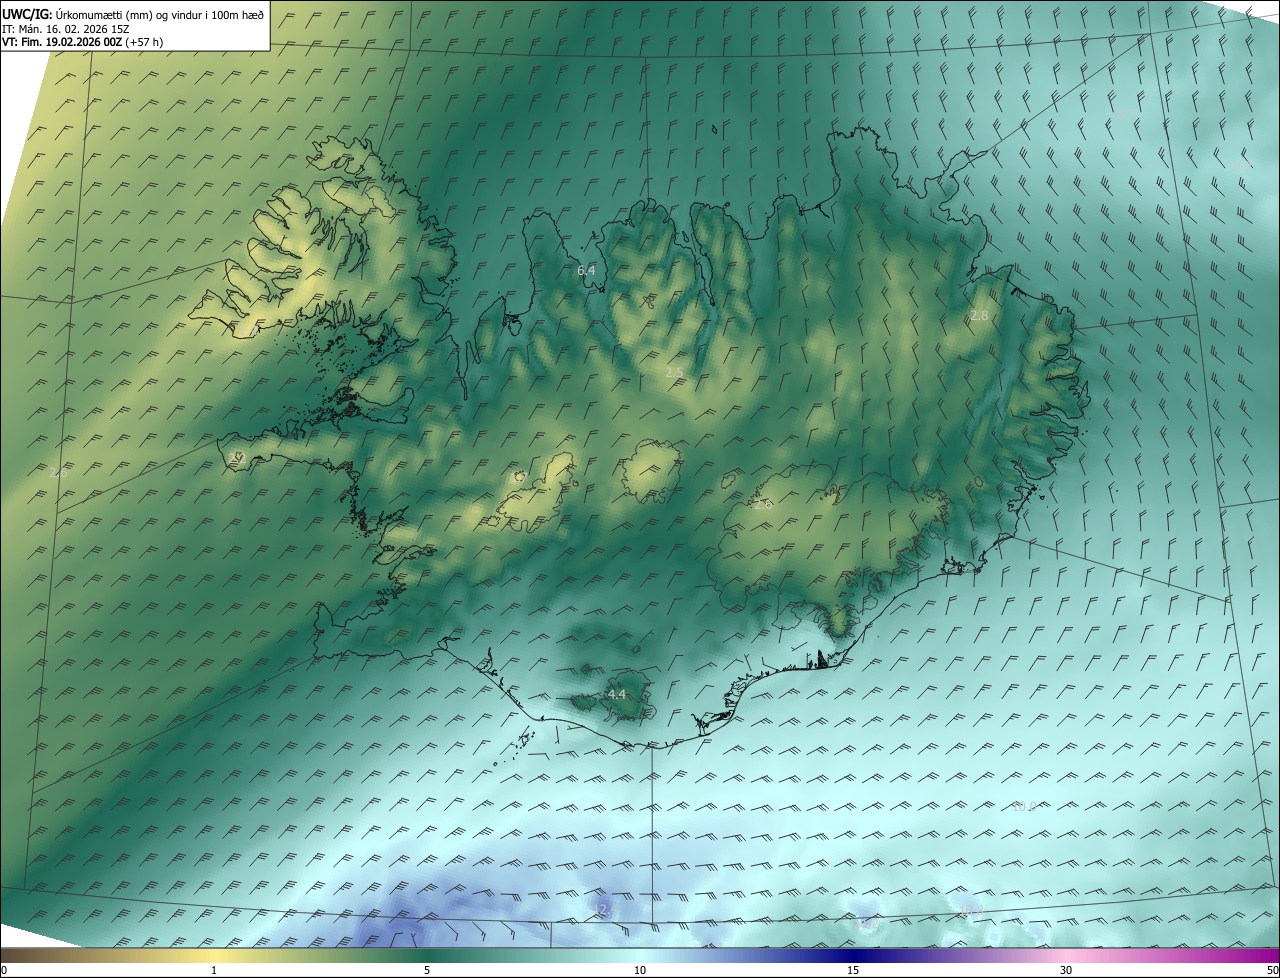This screenshot has height=978, width=1280.
Task: Click the 'UWC/IG: Úrkomumætti' title line
Action: 133,14
